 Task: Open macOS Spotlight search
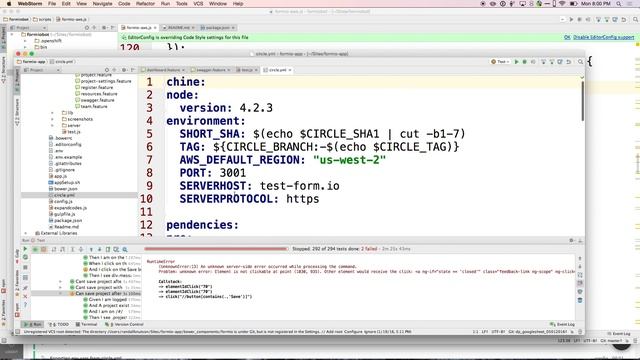[x=619, y=4]
